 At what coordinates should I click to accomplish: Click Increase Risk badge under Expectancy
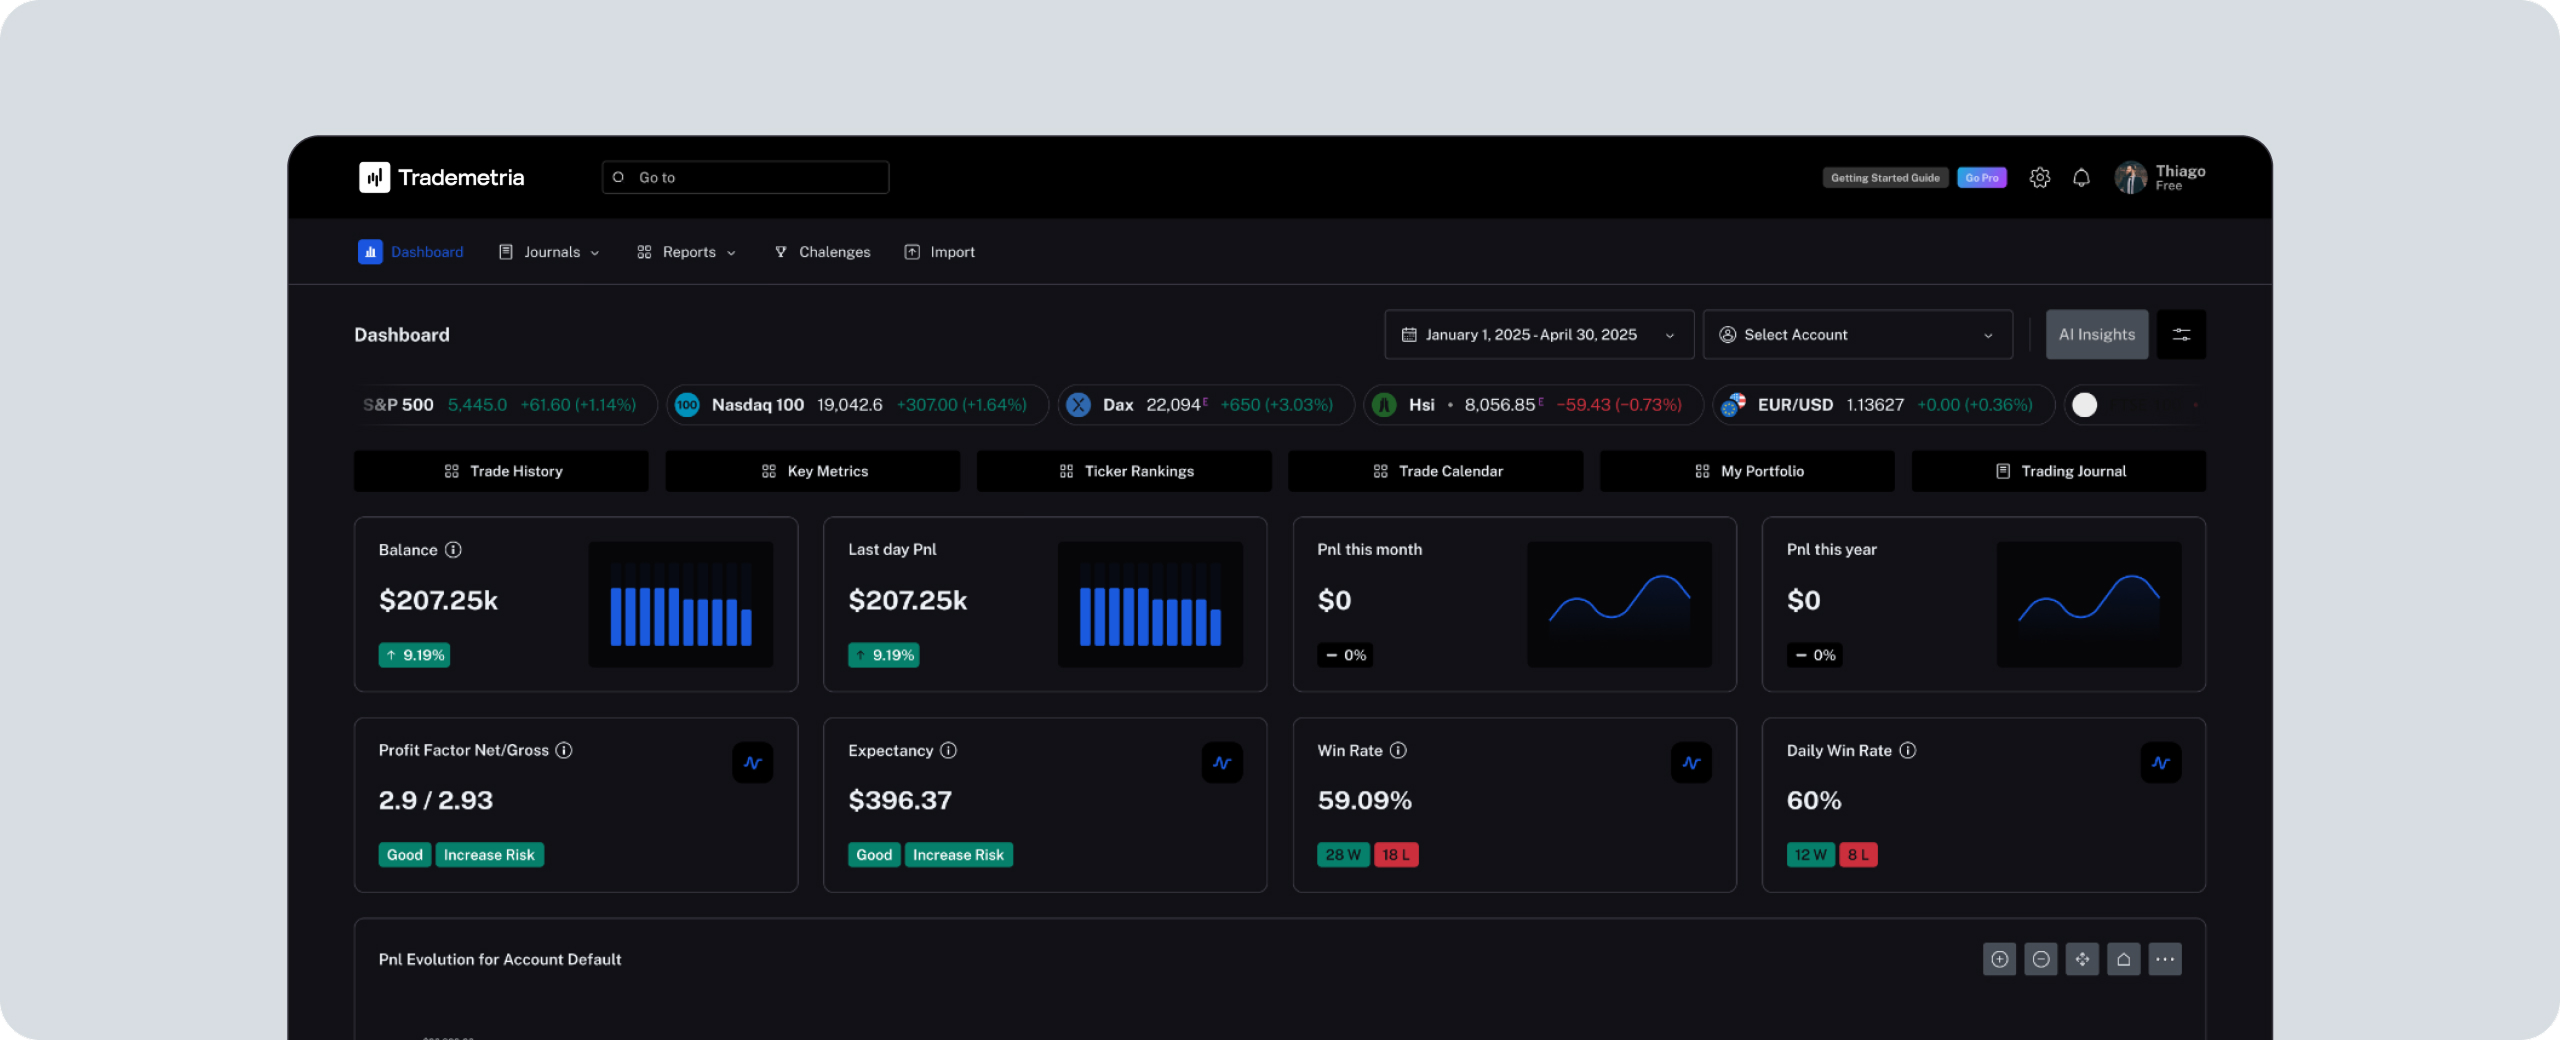[x=958, y=855]
